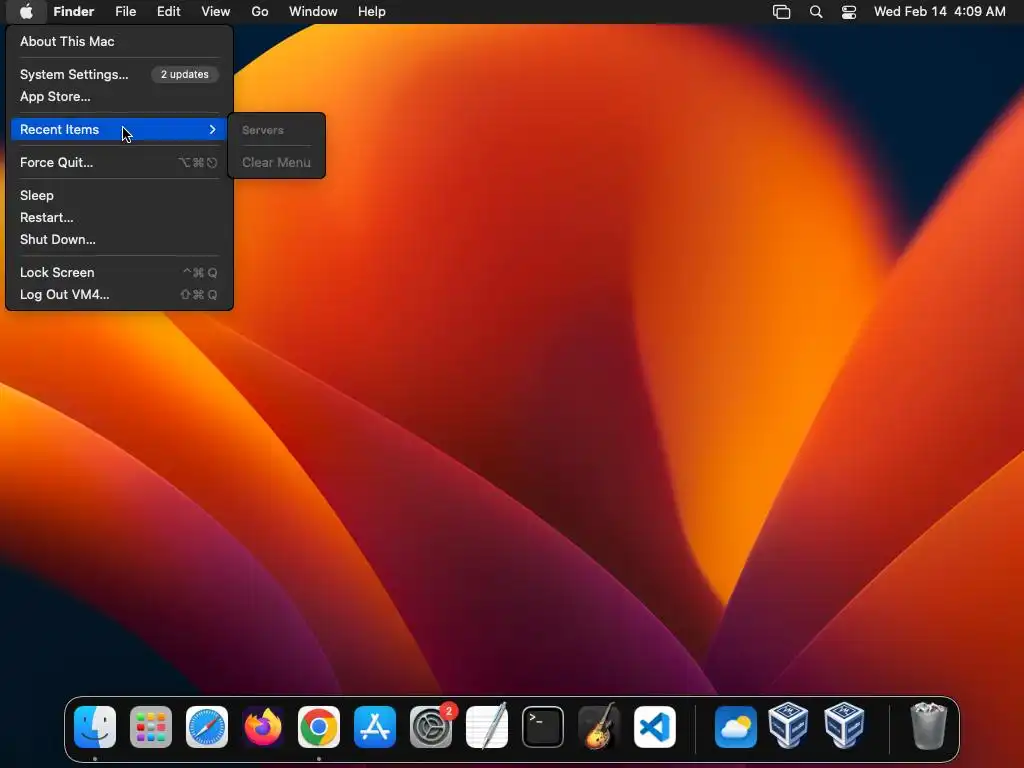1024x768 pixels.
Task: Launch Terminal from the Dock
Action: tap(543, 727)
